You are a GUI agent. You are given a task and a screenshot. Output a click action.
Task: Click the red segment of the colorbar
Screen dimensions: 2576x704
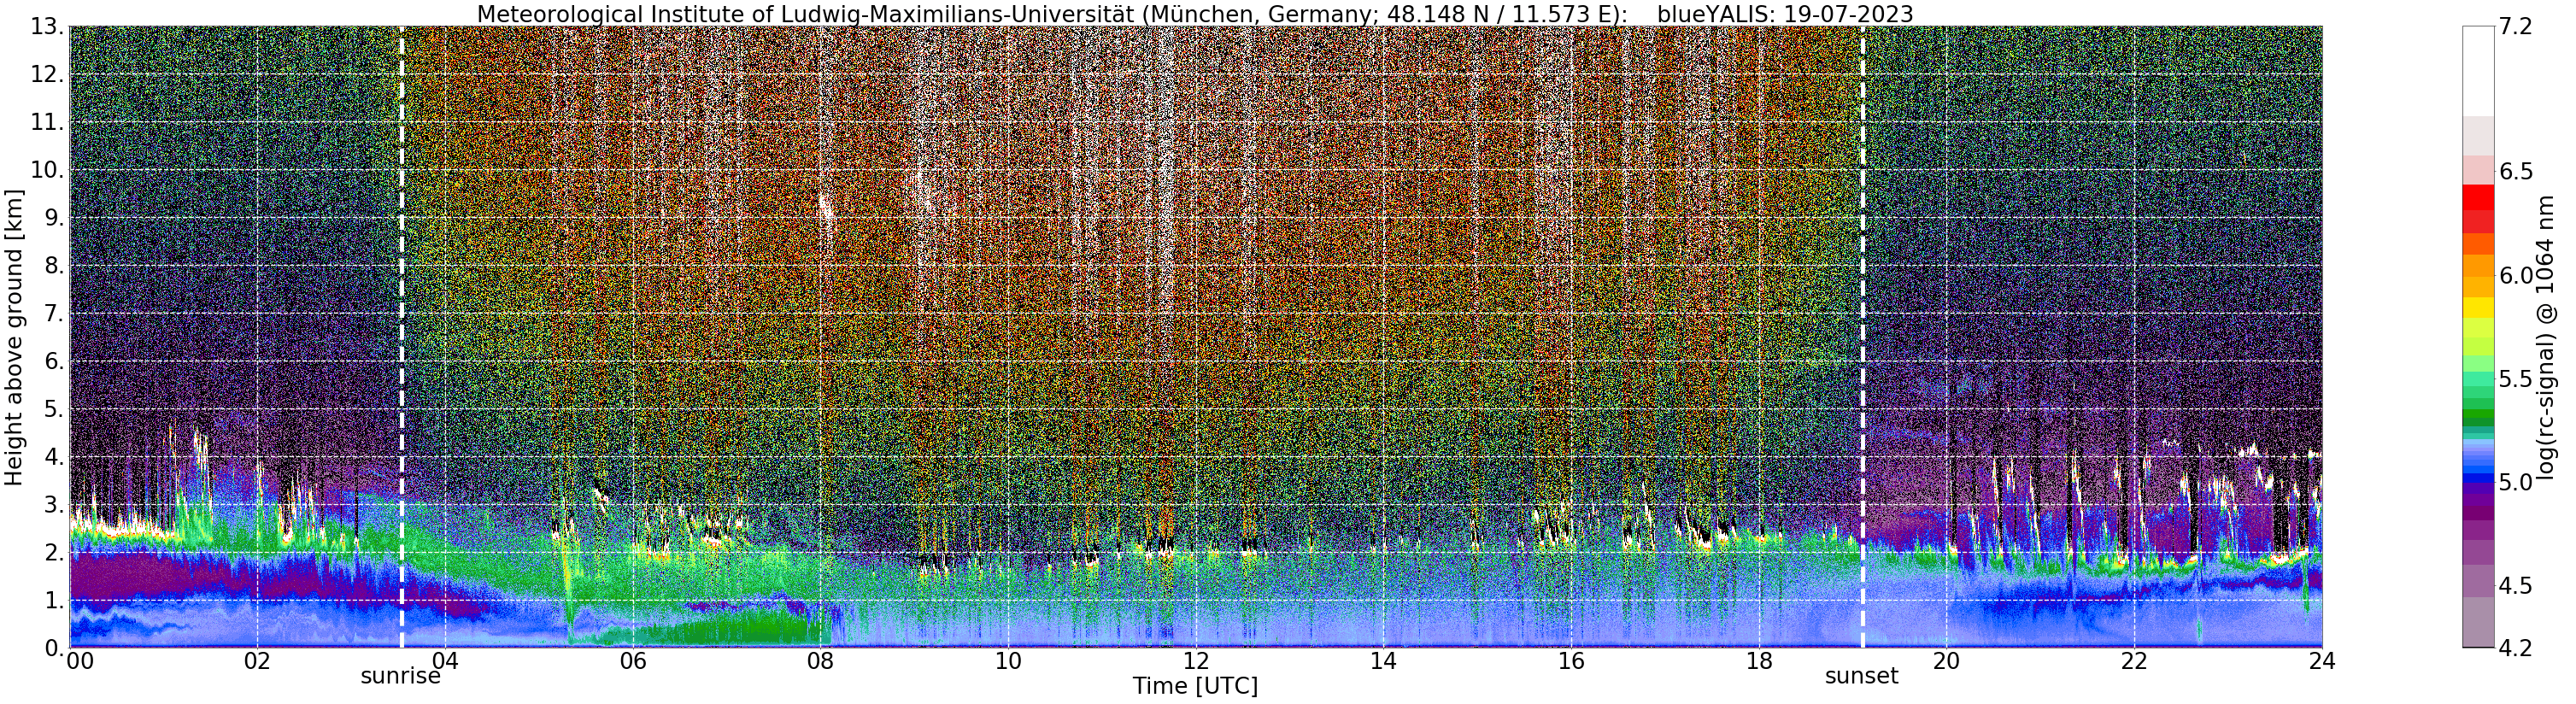pos(2478,198)
